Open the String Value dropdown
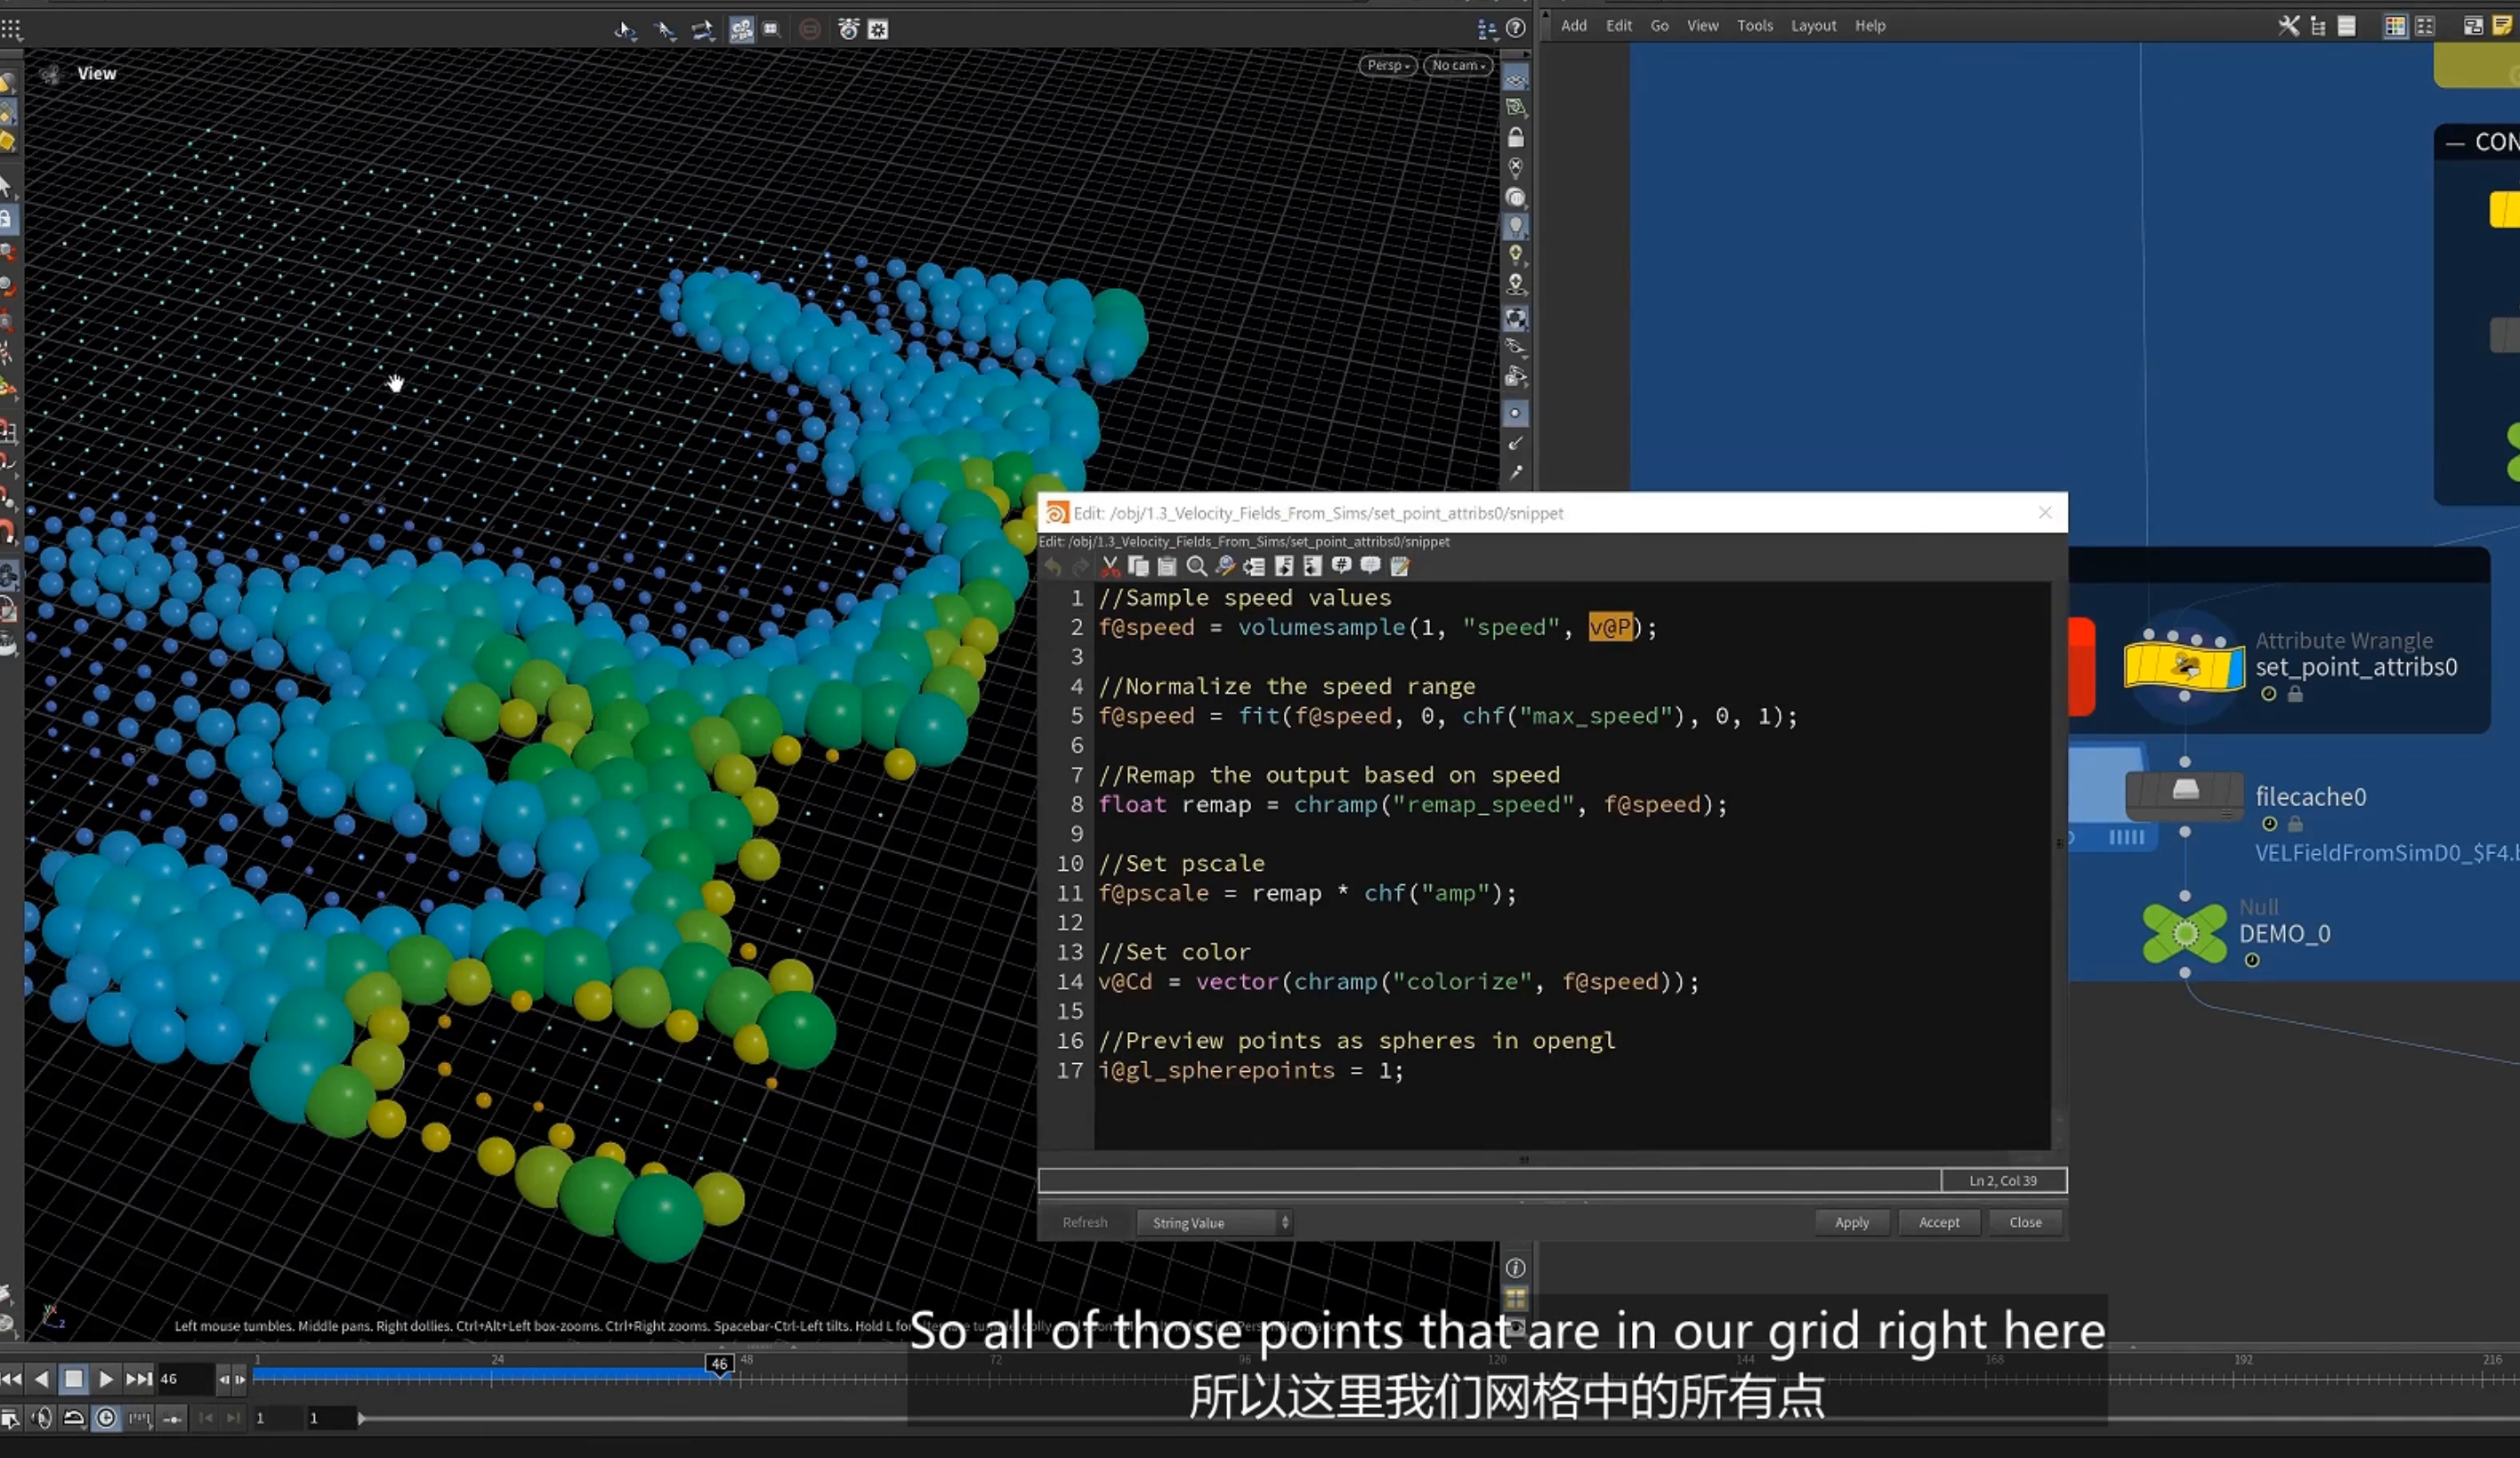This screenshot has height=1458, width=2520. (x=1214, y=1222)
